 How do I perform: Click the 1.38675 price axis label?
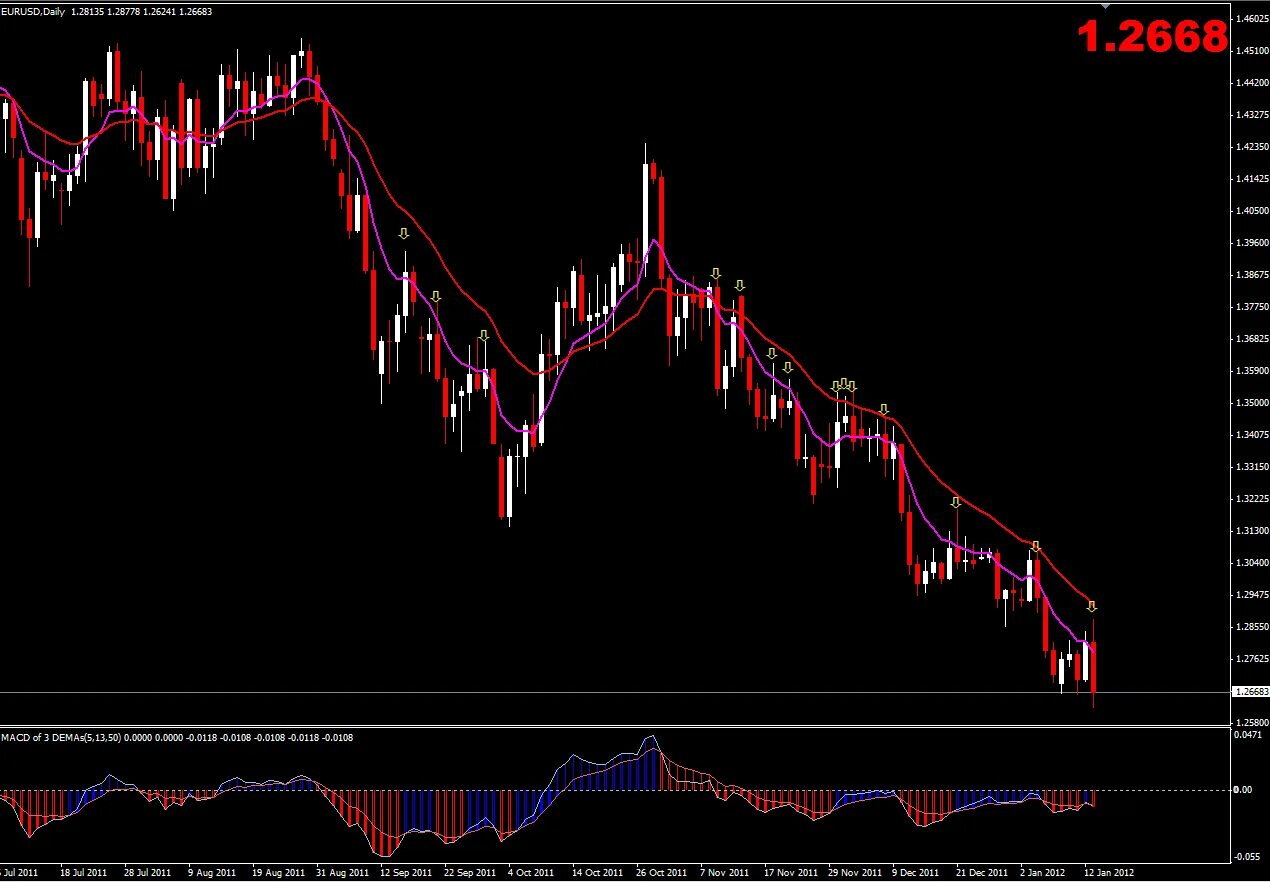click(x=1251, y=275)
